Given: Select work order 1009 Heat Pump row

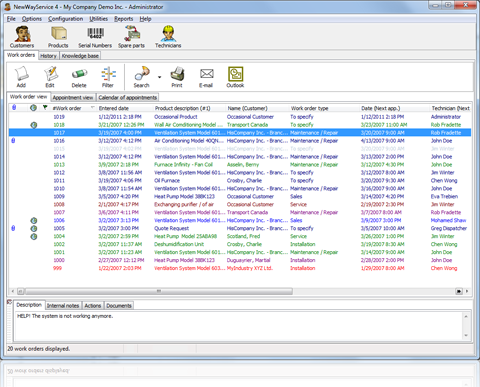Looking at the screenshot, I should pos(240,197).
